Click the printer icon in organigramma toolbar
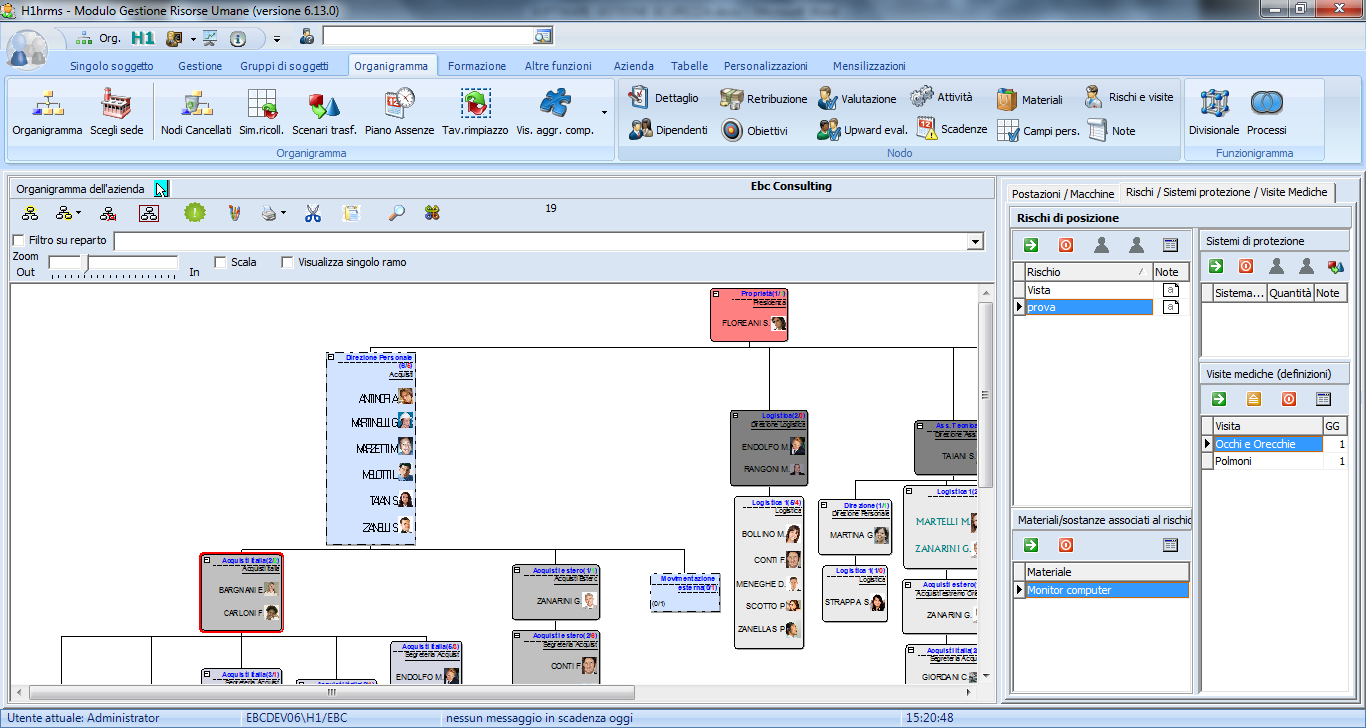The width and height of the screenshot is (1366, 728). click(x=268, y=212)
